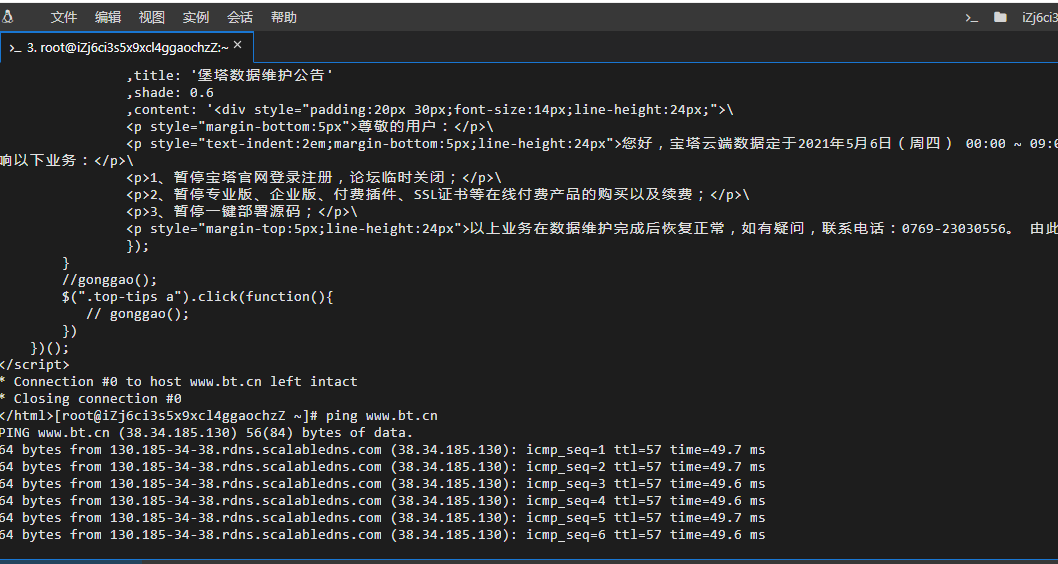
Task: Click the ping reply line with icmp_seq=6
Action: [x=383, y=534]
